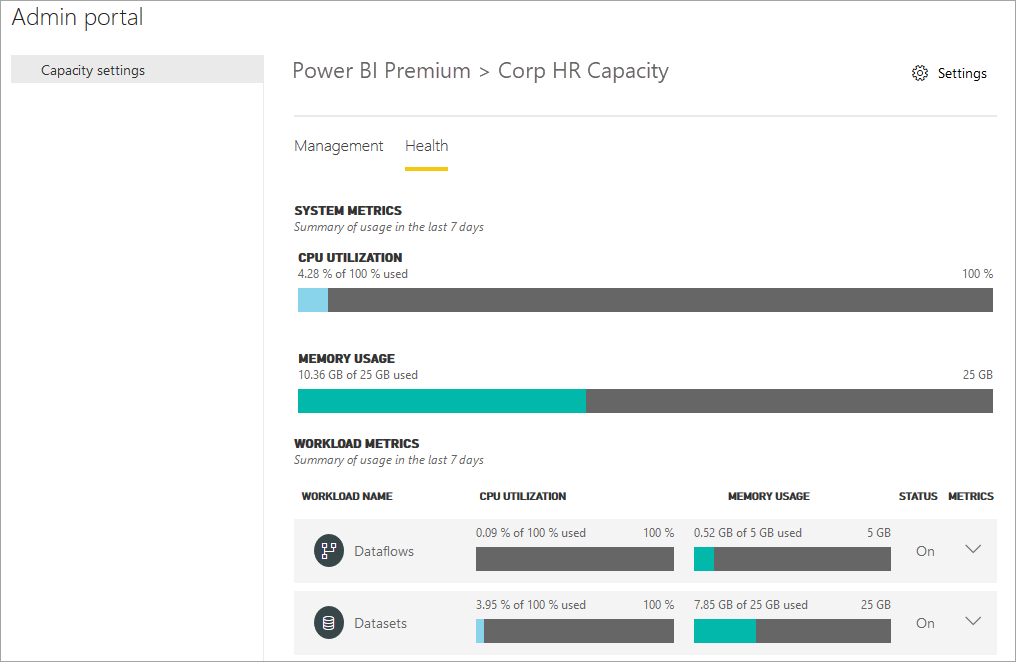Click the Workload Name column header
Image resolution: width=1016 pixels, height=662 pixels.
coord(347,496)
